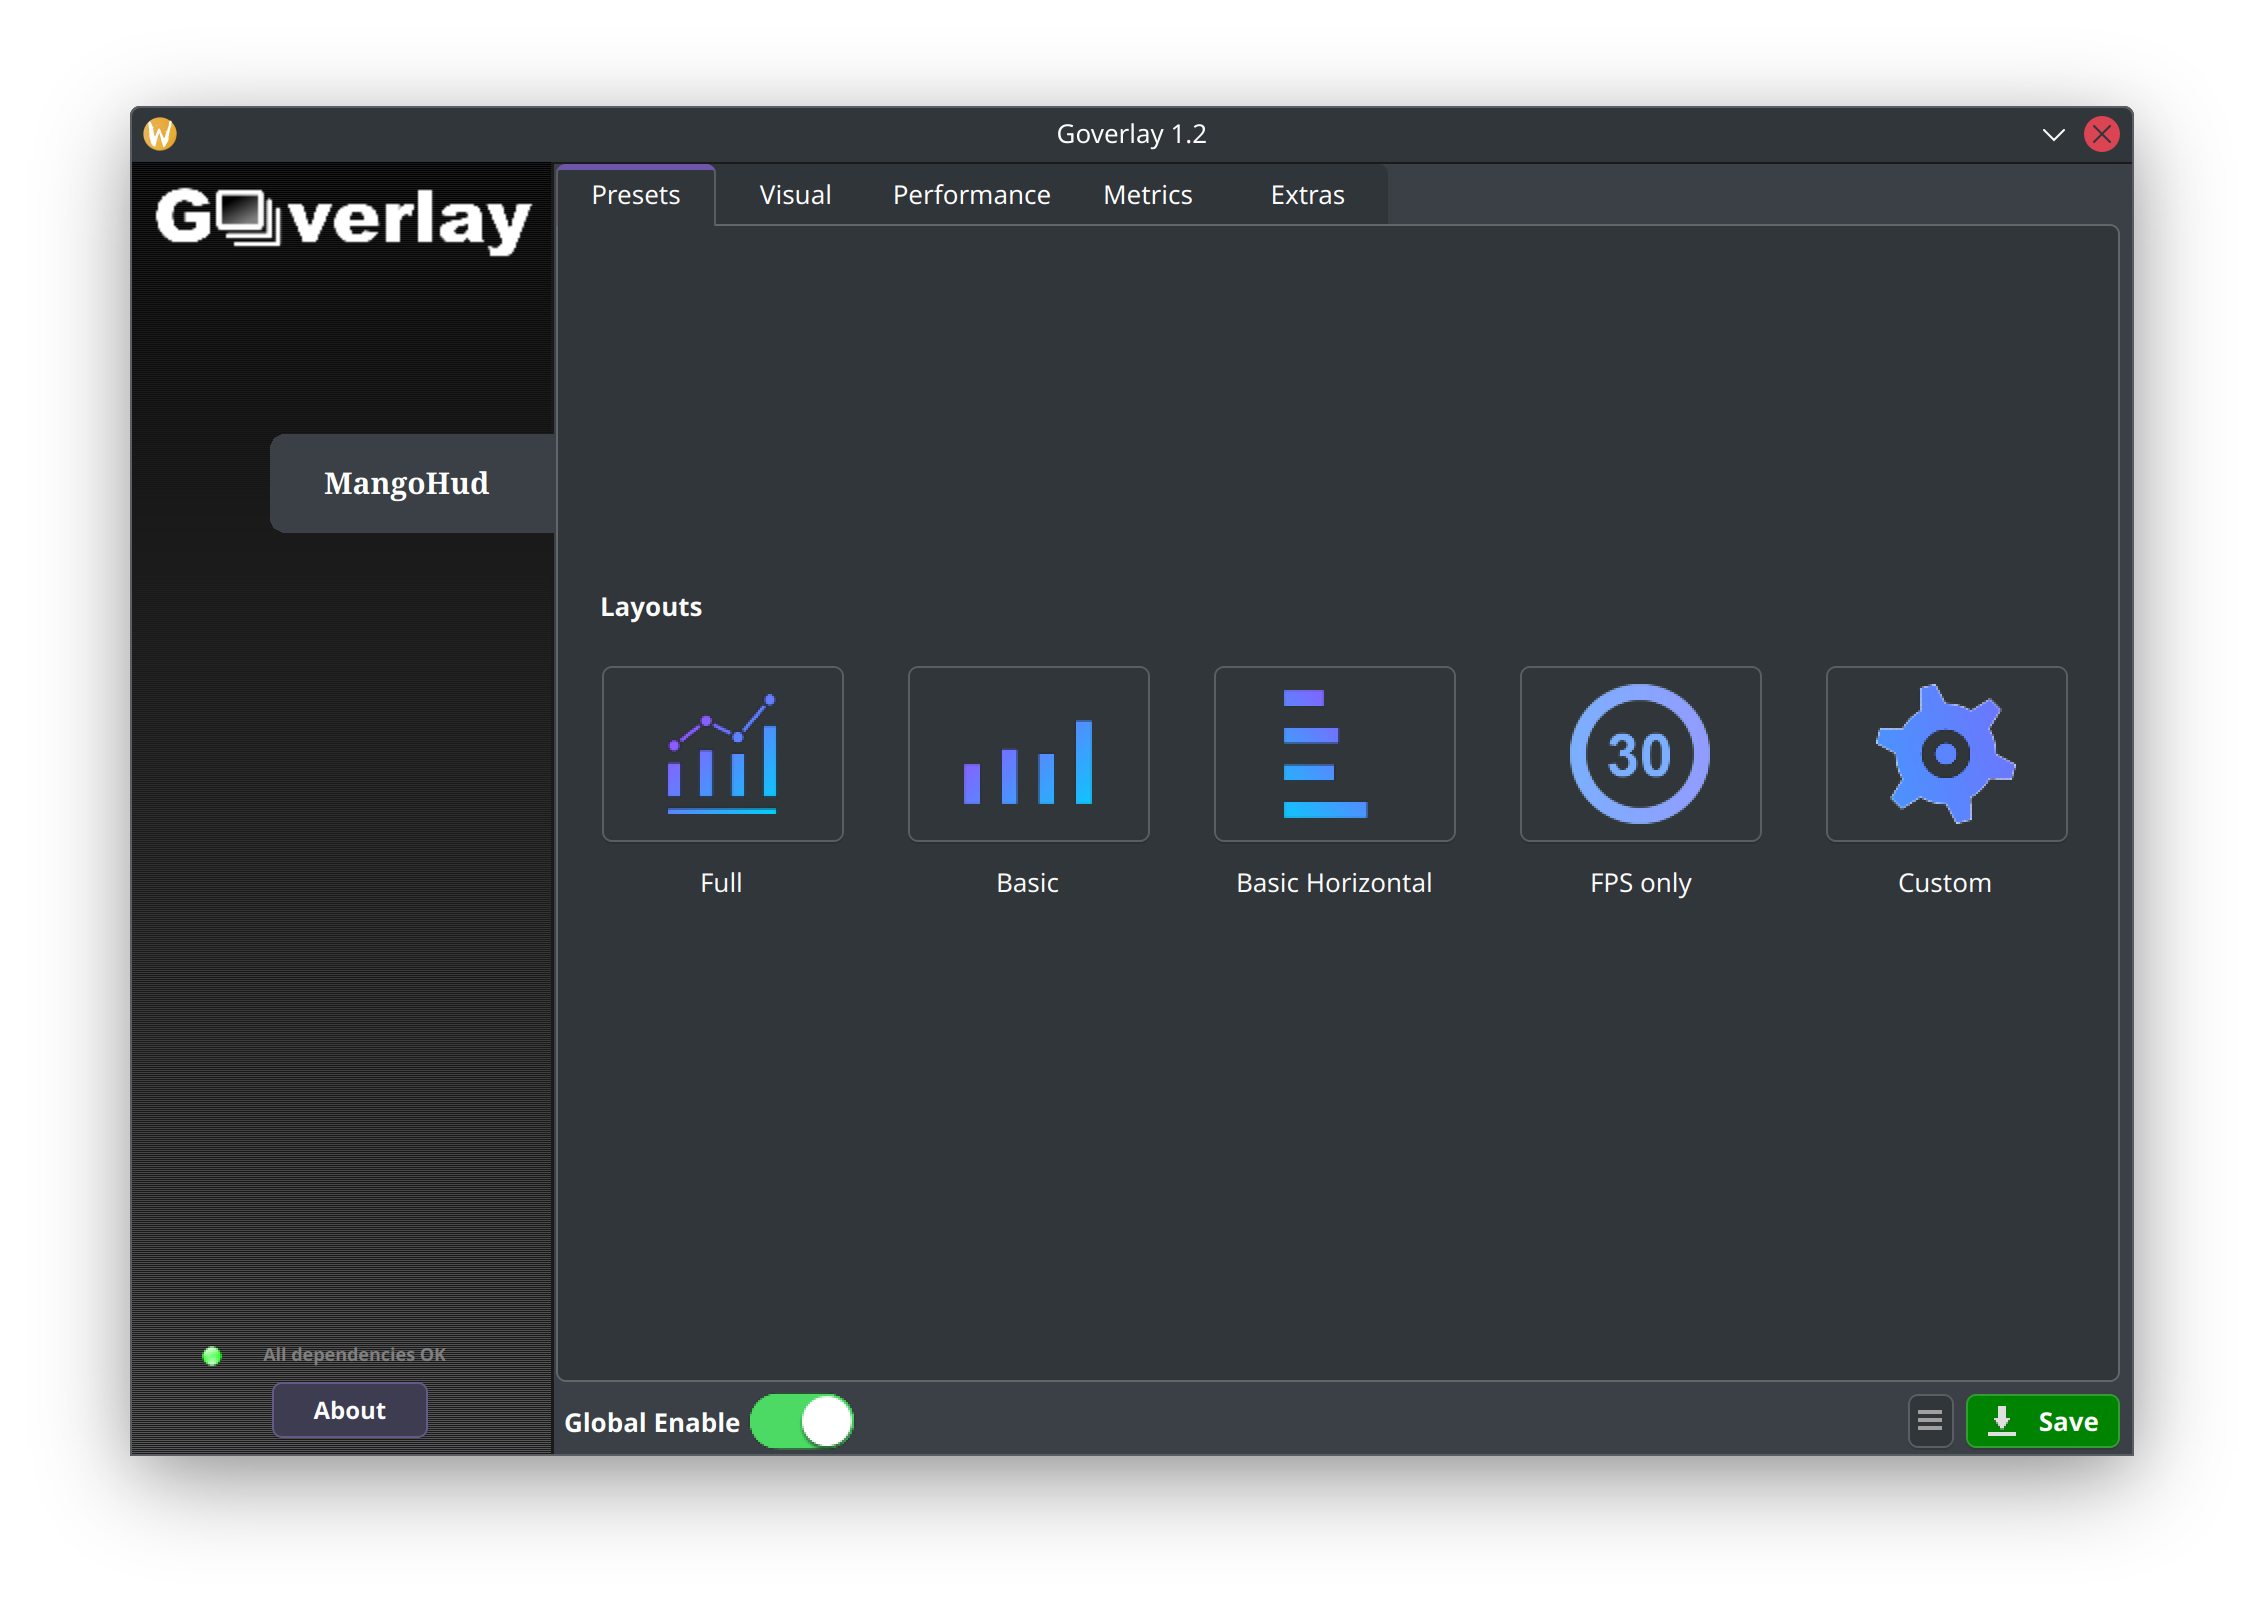Click the Goverlay logo in the sidebar
Screen dimensions: 2266x1612
343,218
